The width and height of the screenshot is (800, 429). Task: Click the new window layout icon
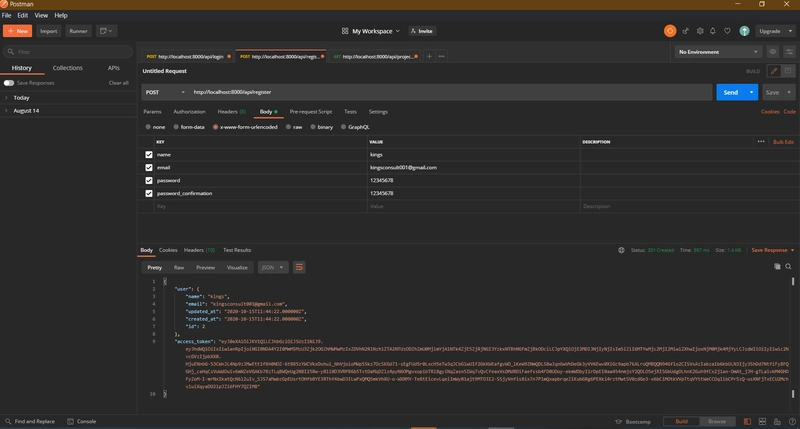pyautogui.click(x=106, y=31)
